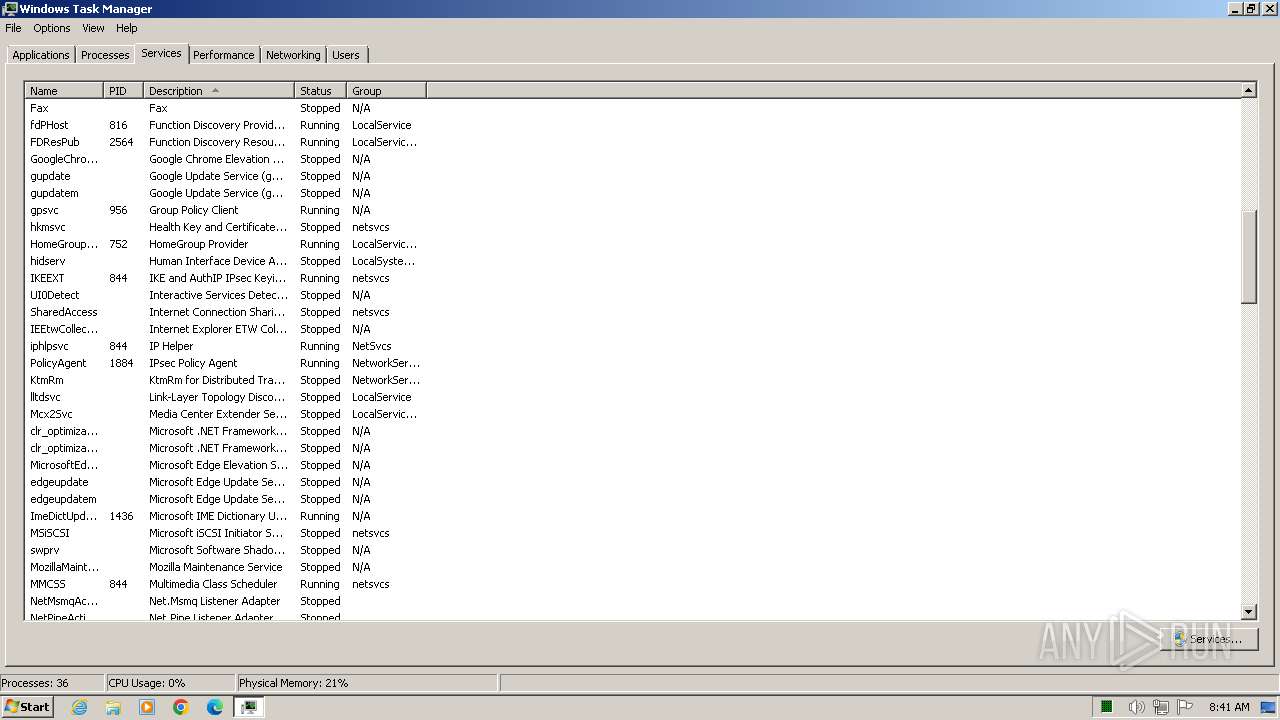Click the taskbar clock showing 8:41 AM

1229,707
